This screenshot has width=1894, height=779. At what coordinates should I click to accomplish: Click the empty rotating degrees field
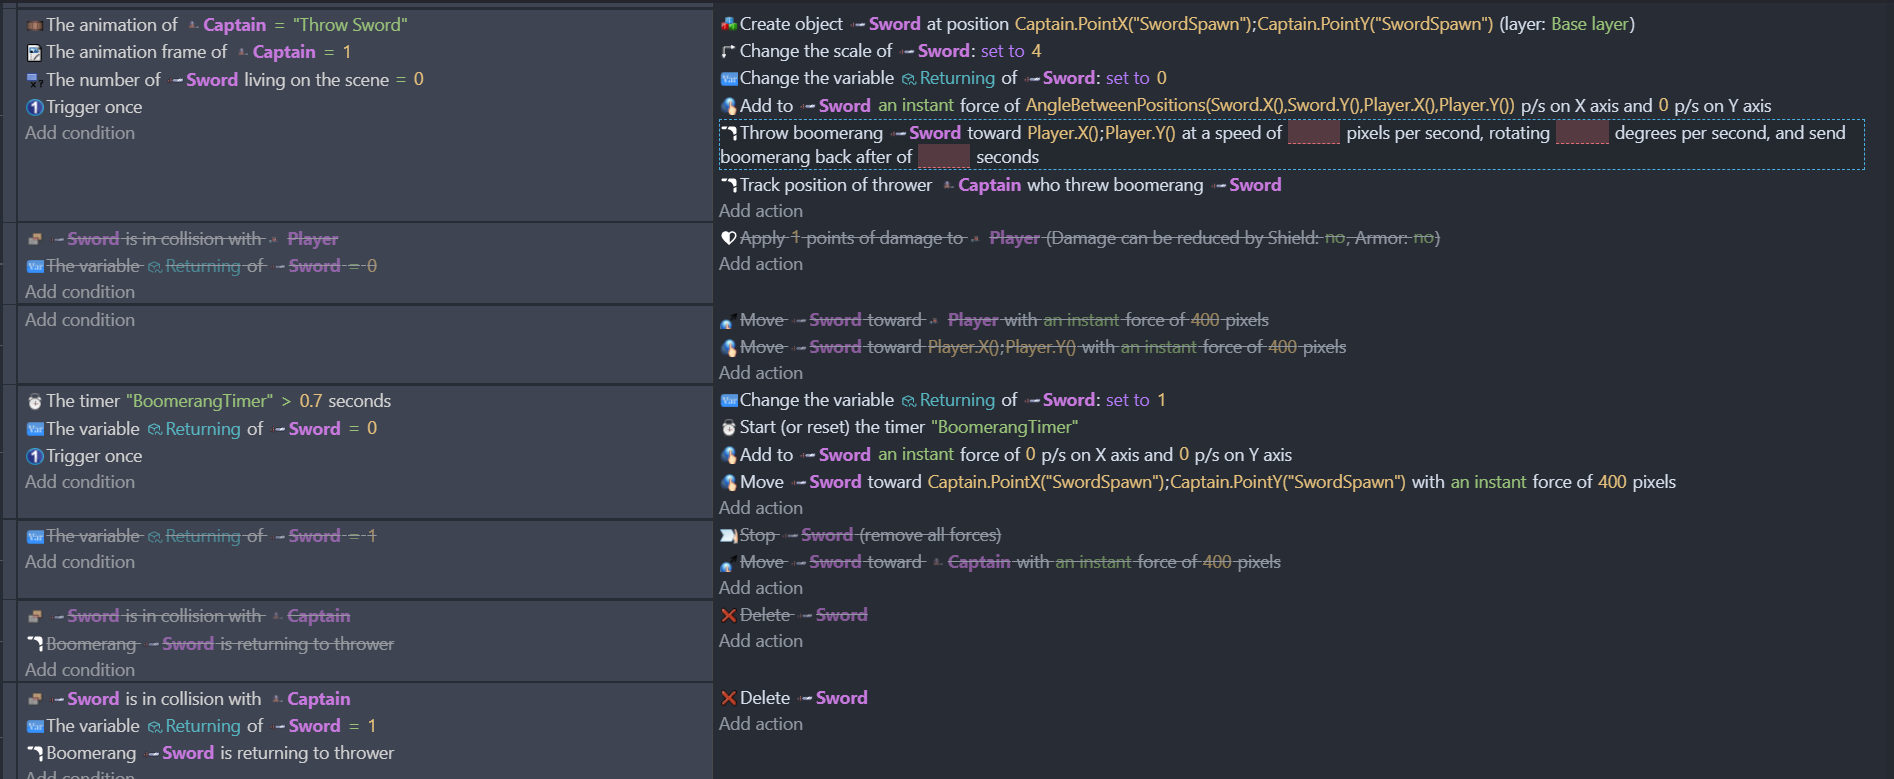click(x=1582, y=133)
